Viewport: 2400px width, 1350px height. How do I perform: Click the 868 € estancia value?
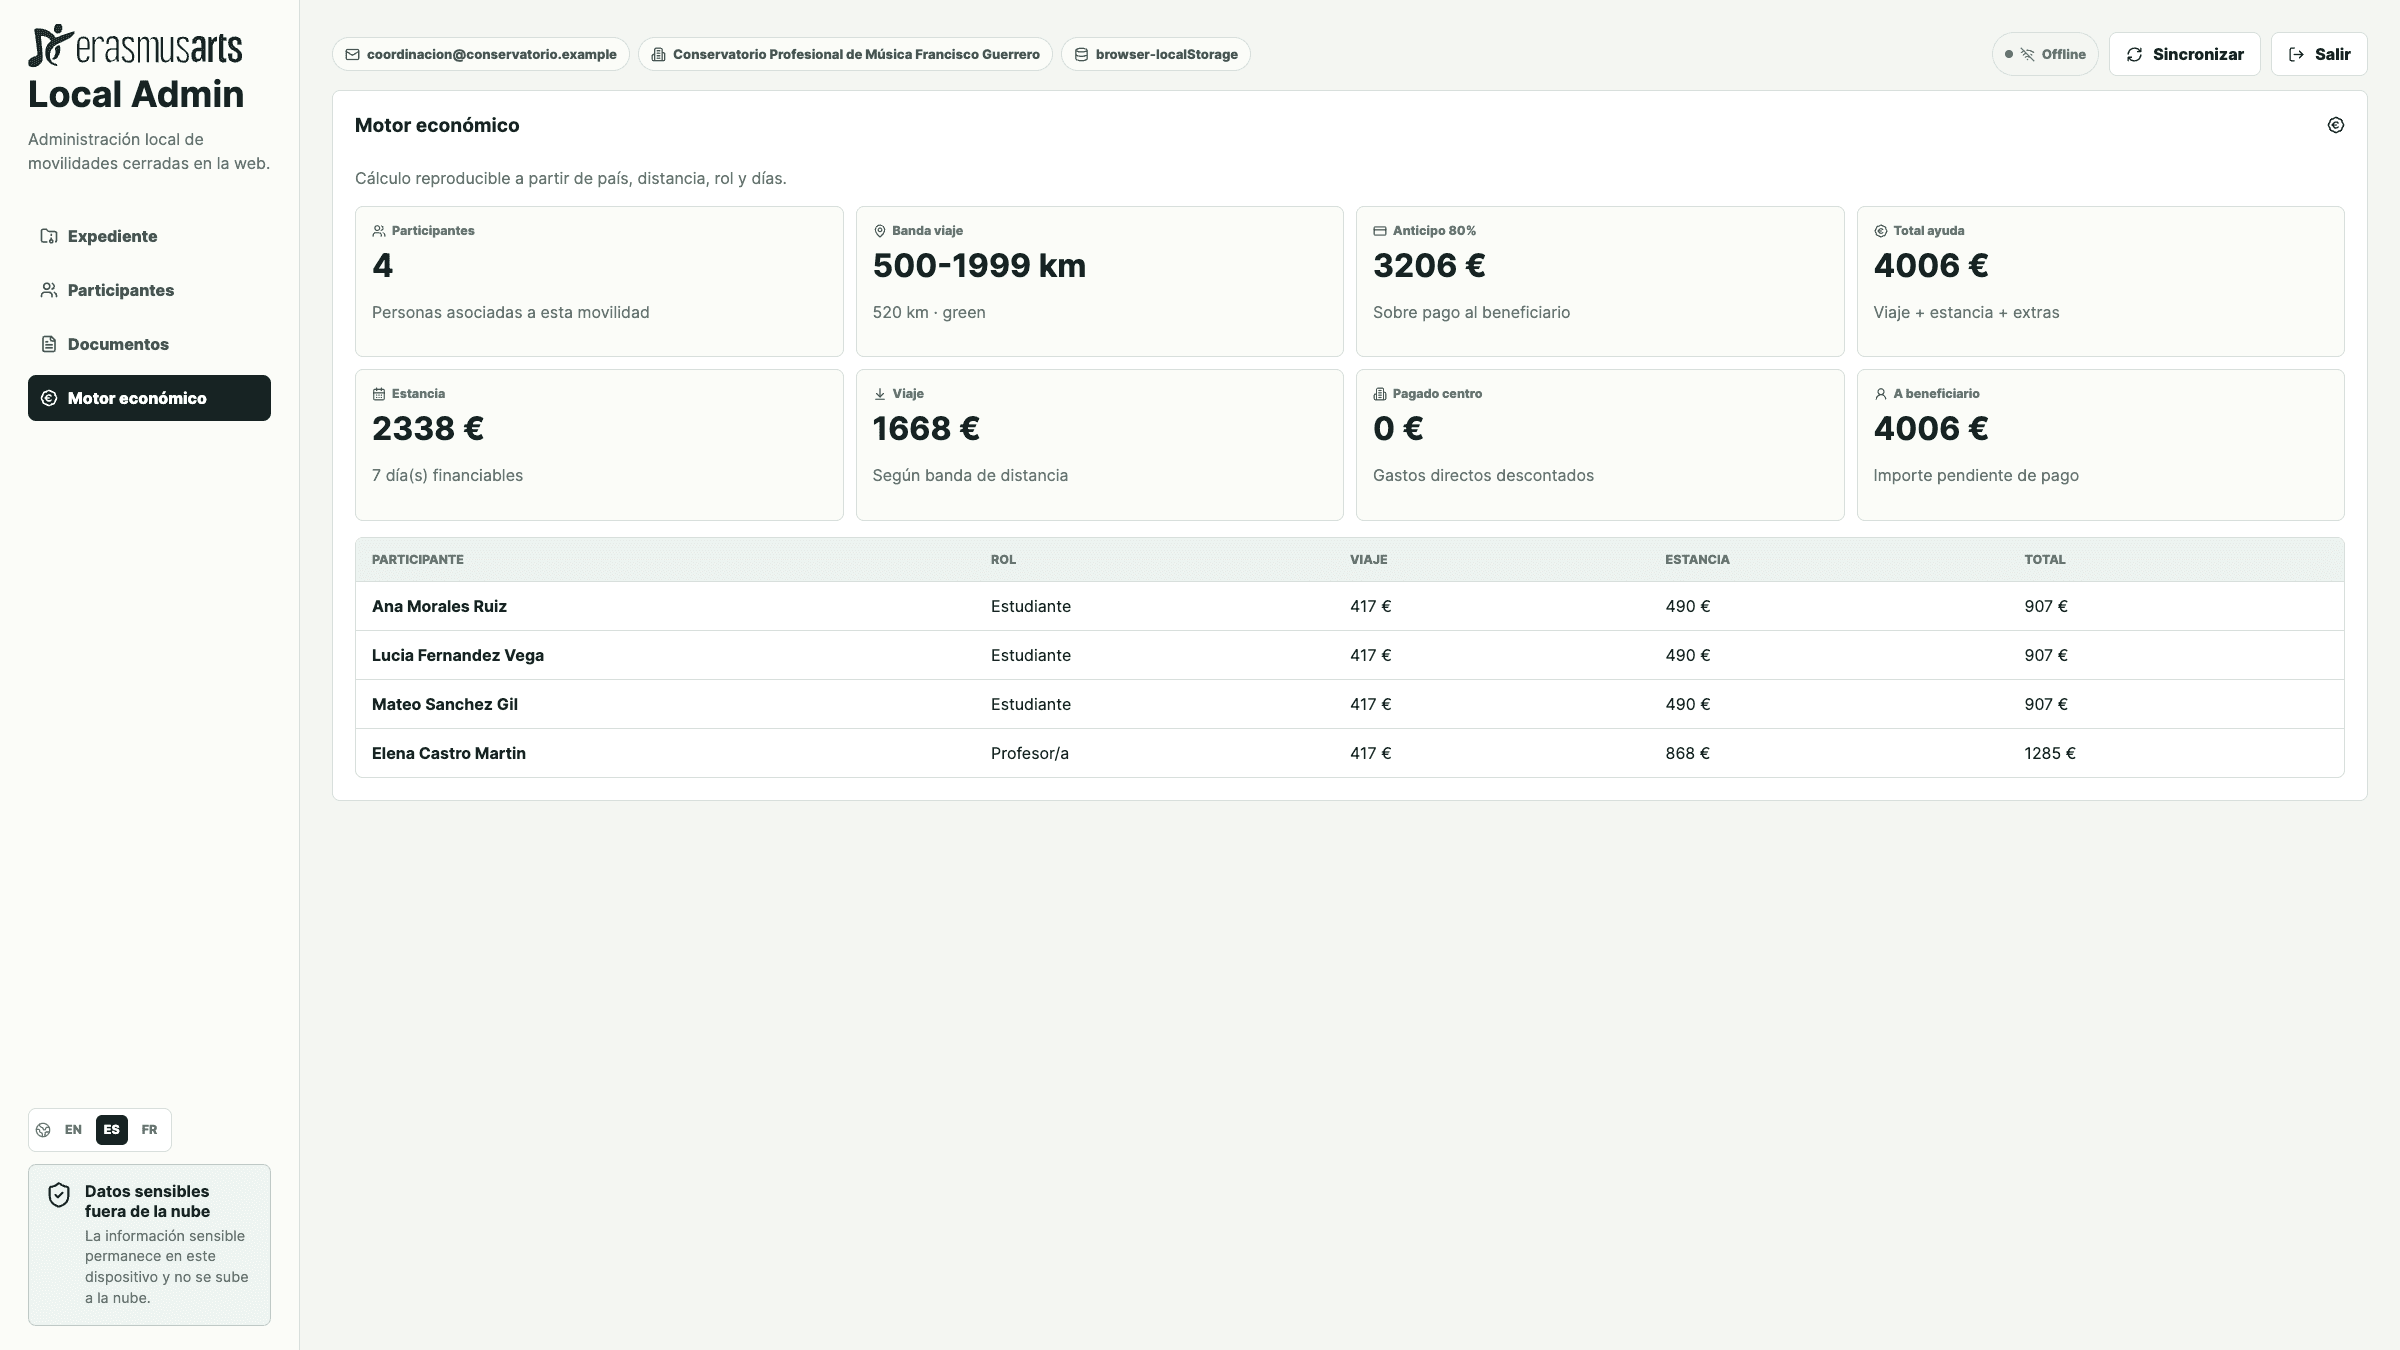[1687, 753]
